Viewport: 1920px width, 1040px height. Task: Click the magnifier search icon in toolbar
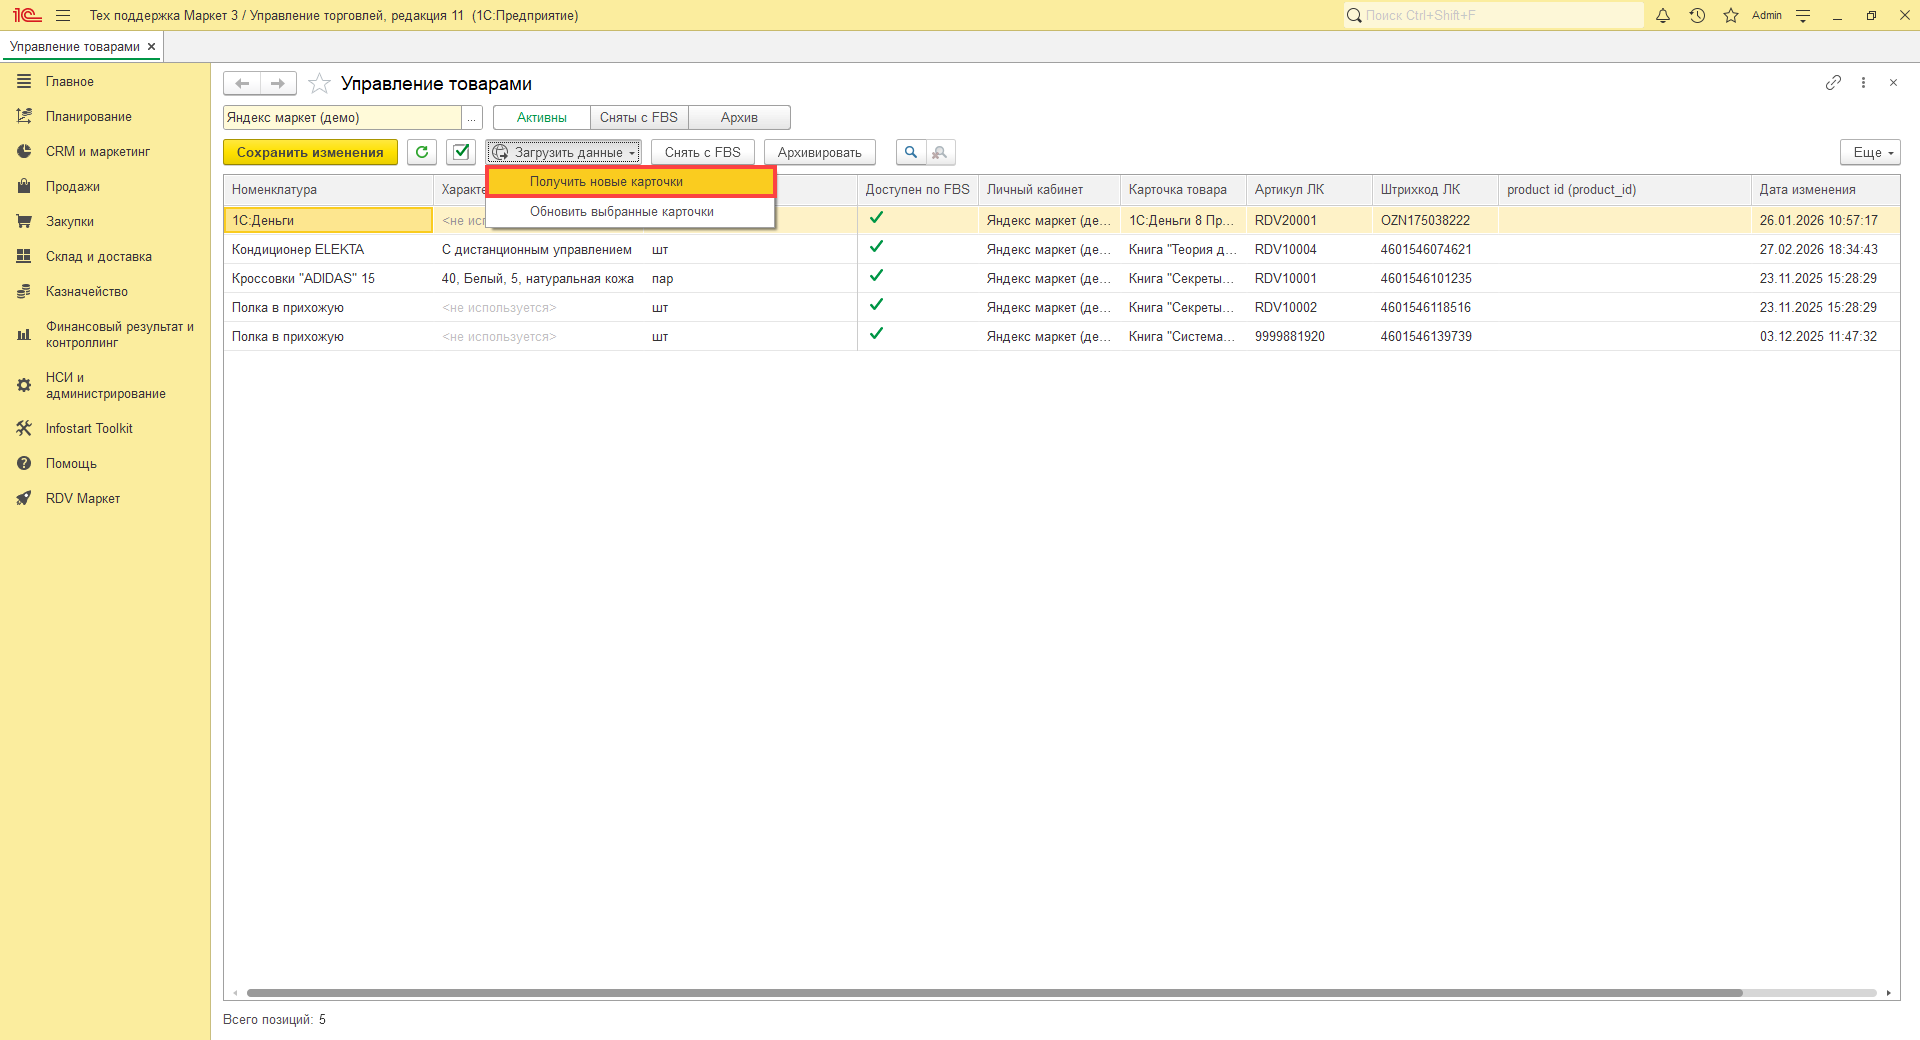910,152
